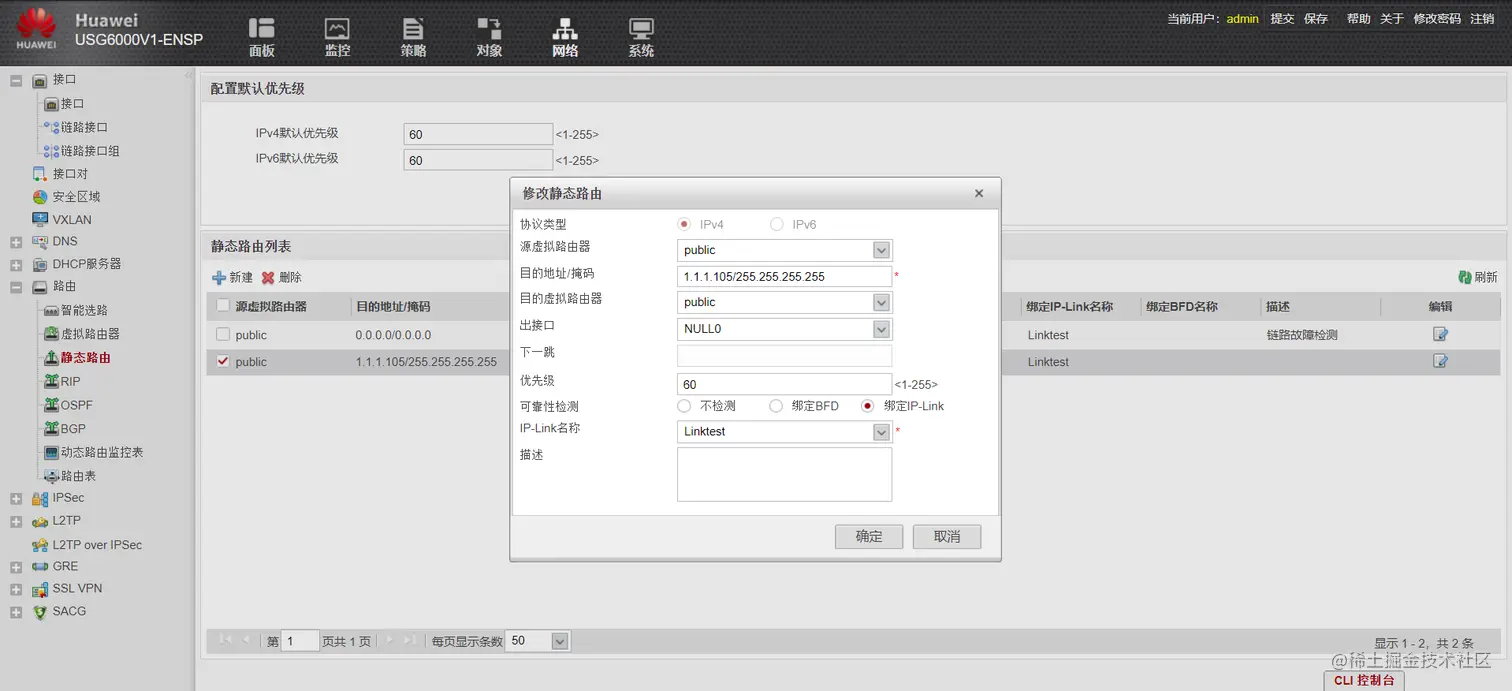Click the 取消 cancel button
The height and width of the screenshot is (691, 1512).
pyautogui.click(x=947, y=537)
